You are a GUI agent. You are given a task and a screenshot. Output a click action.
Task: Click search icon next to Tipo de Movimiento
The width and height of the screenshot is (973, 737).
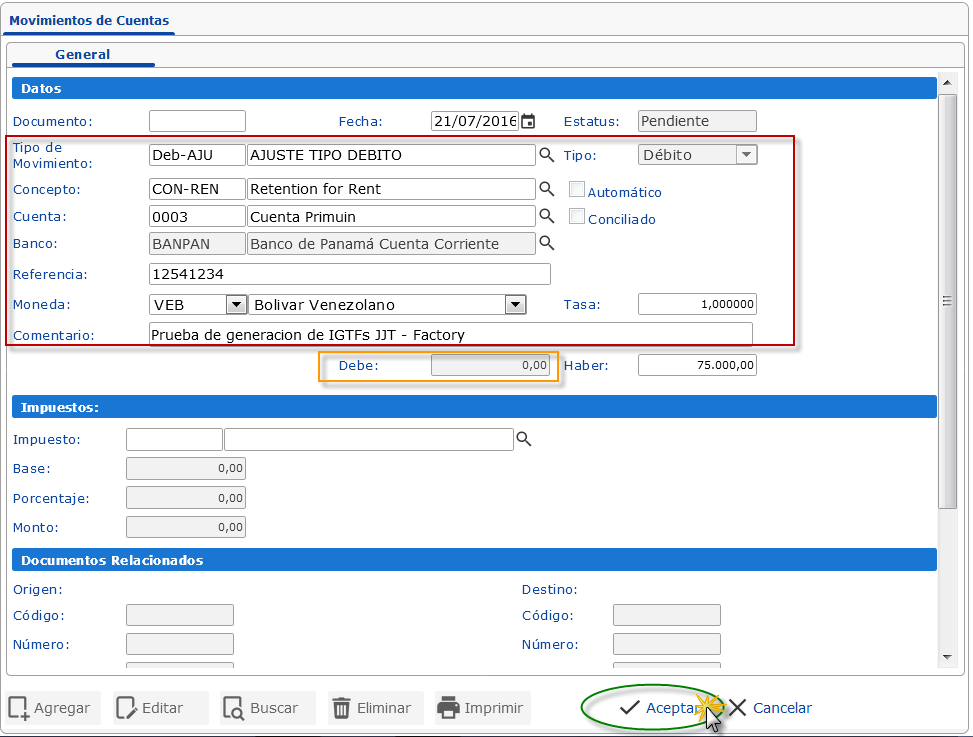(547, 155)
